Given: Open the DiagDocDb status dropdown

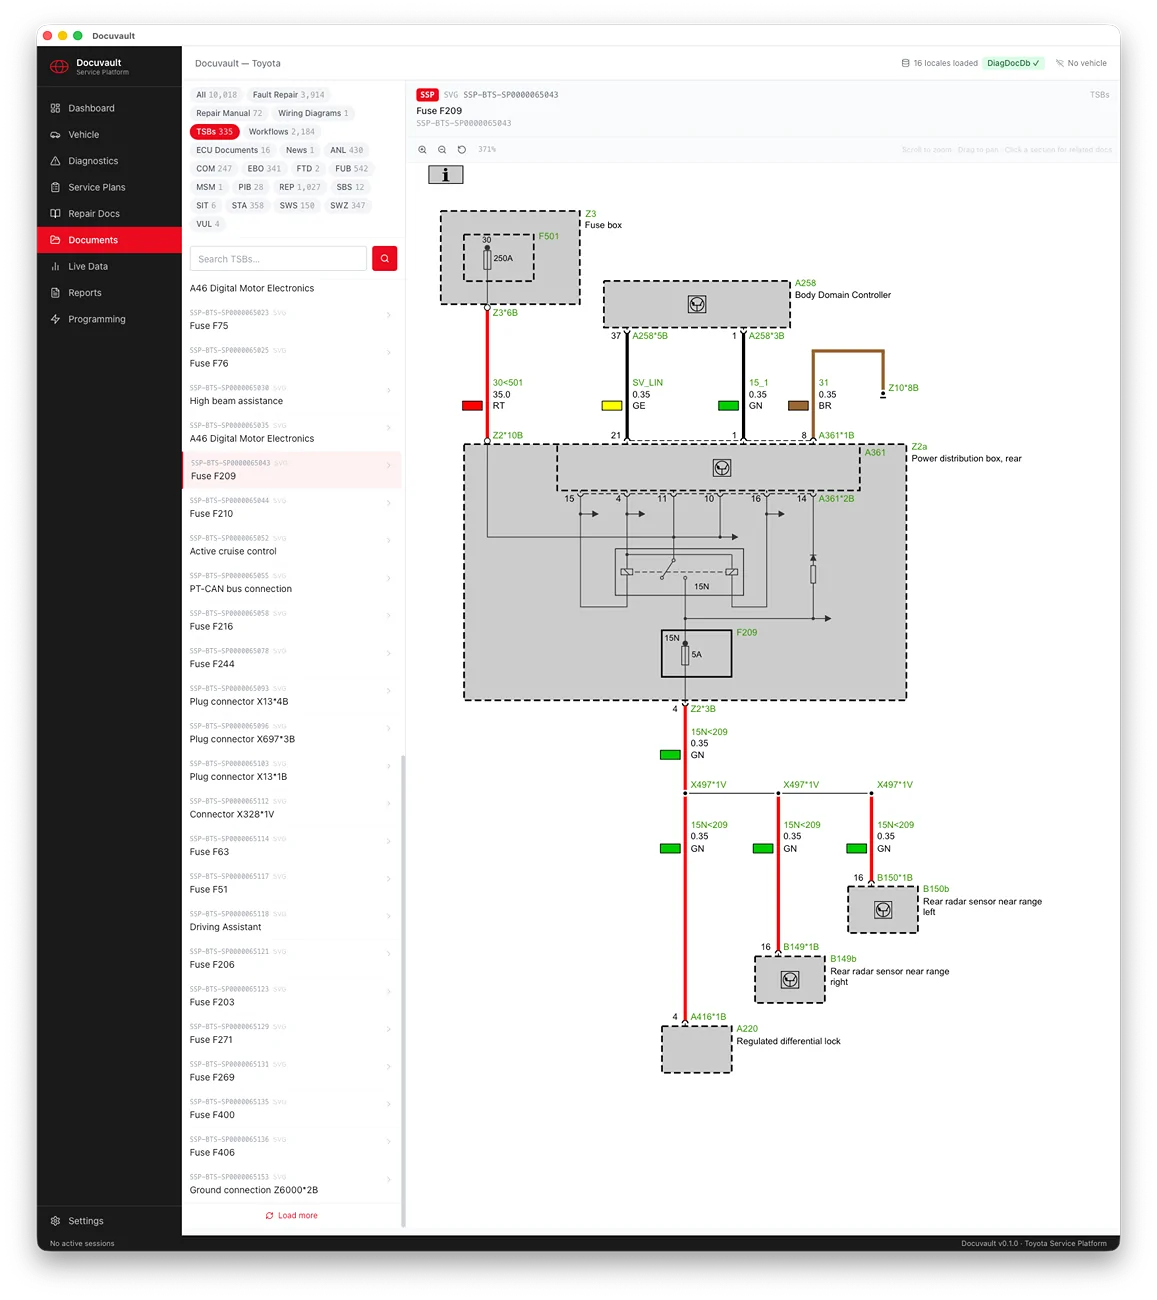Looking at the screenshot, I should point(1013,63).
